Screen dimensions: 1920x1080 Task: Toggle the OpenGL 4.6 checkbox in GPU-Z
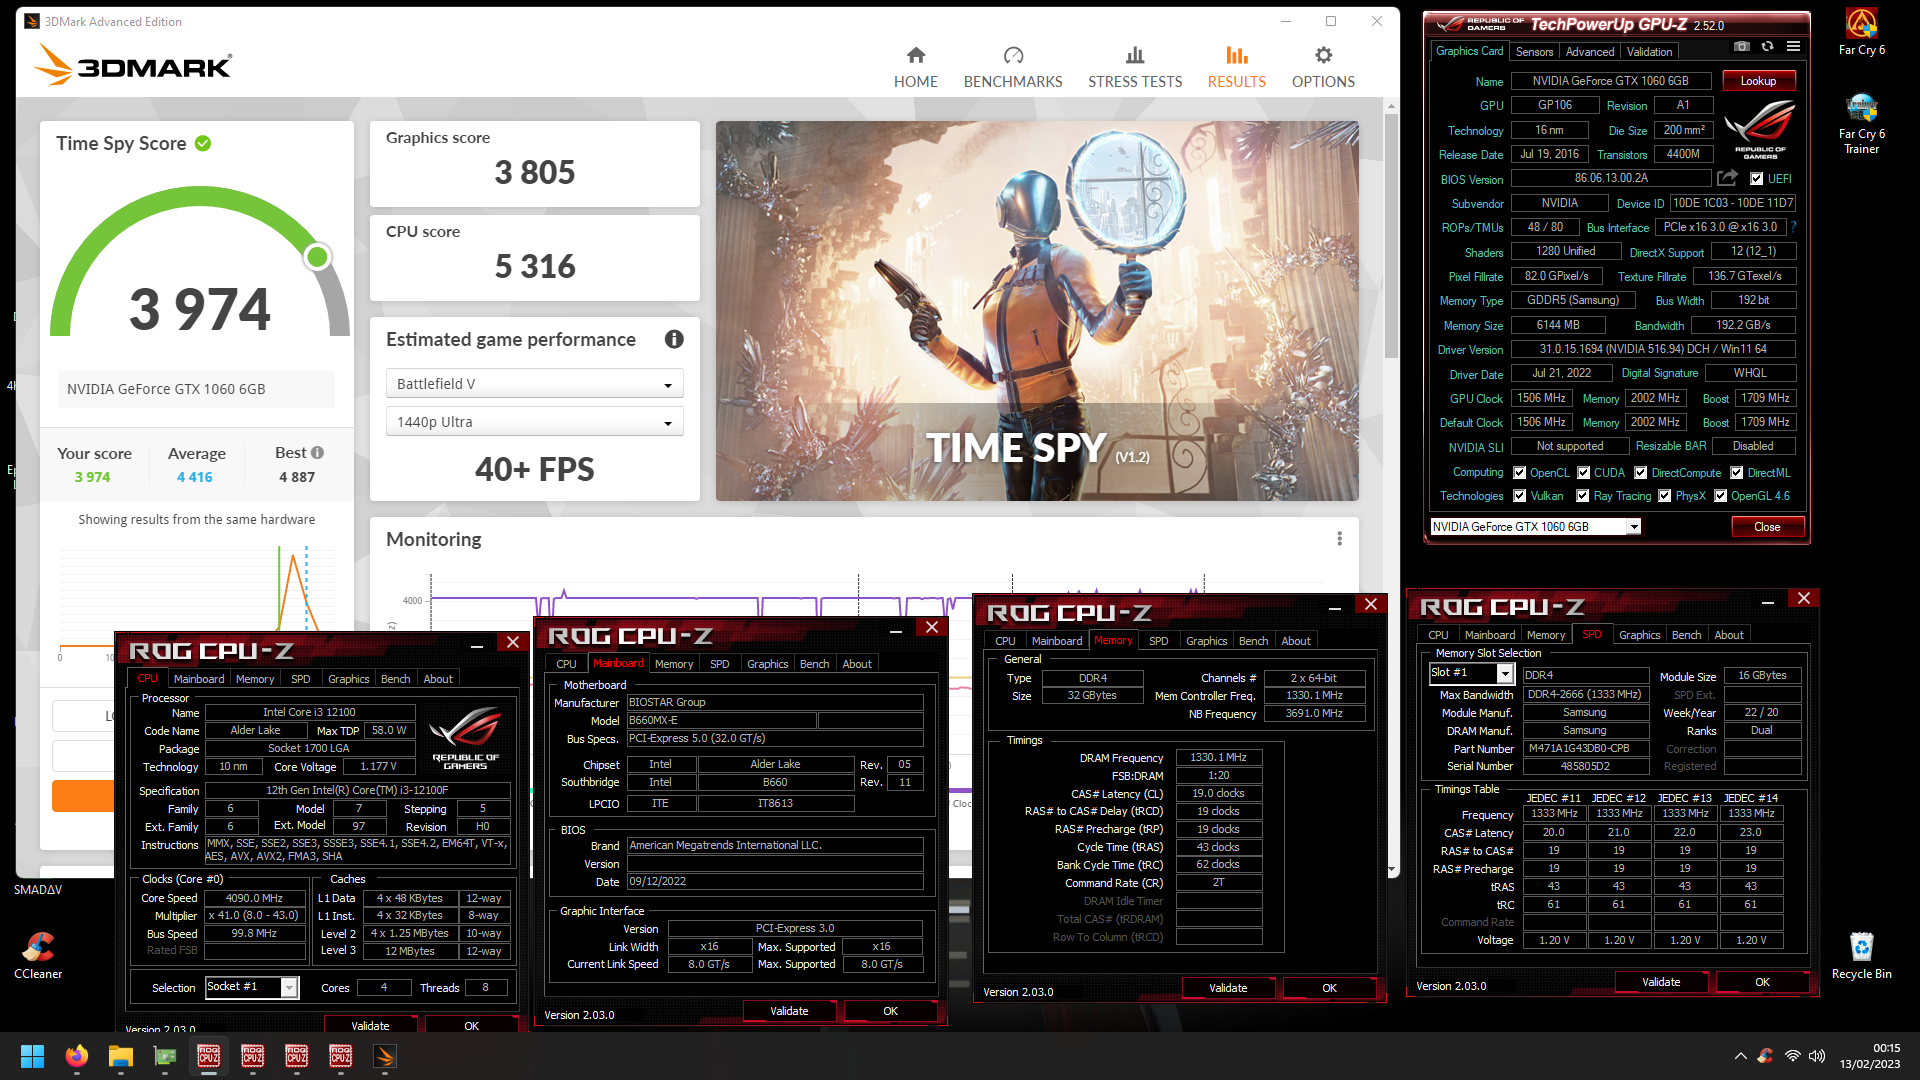click(1721, 496)
